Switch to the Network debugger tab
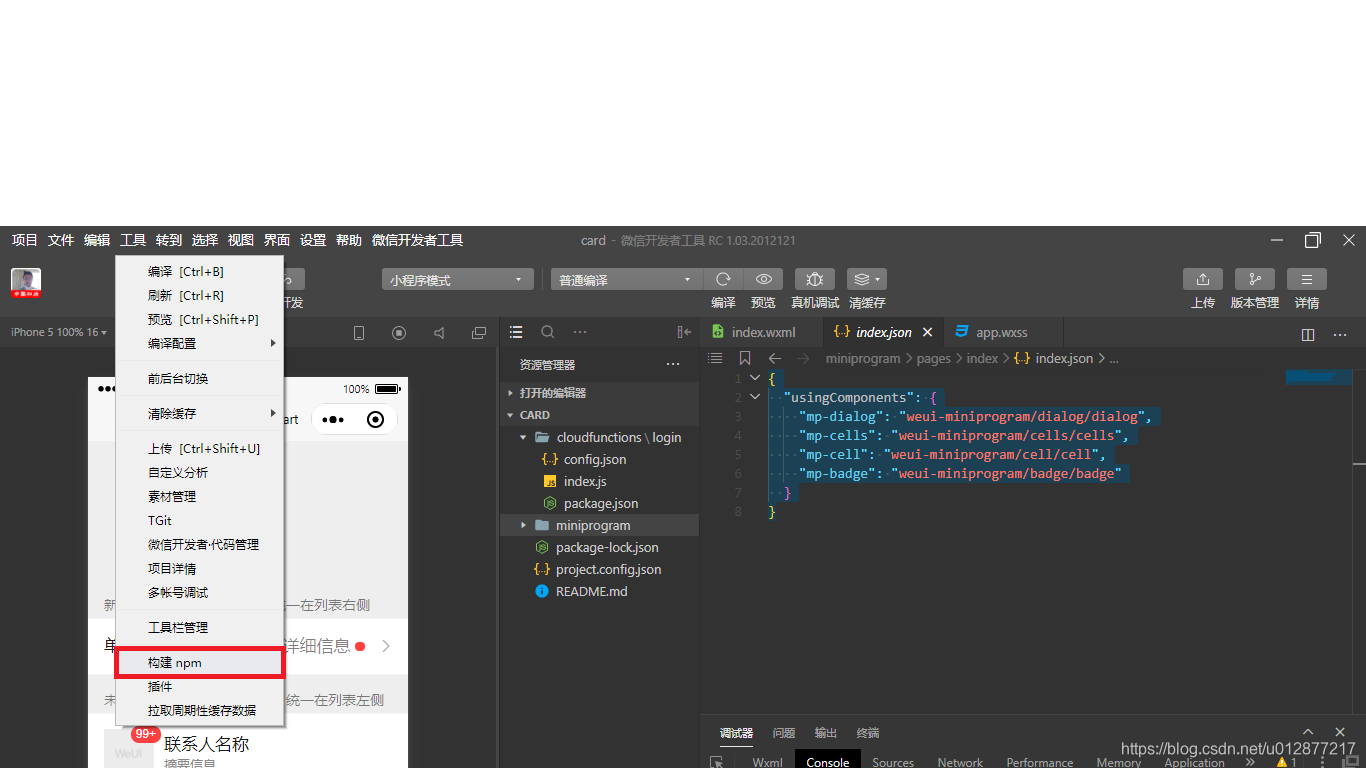 pos(960,762)
